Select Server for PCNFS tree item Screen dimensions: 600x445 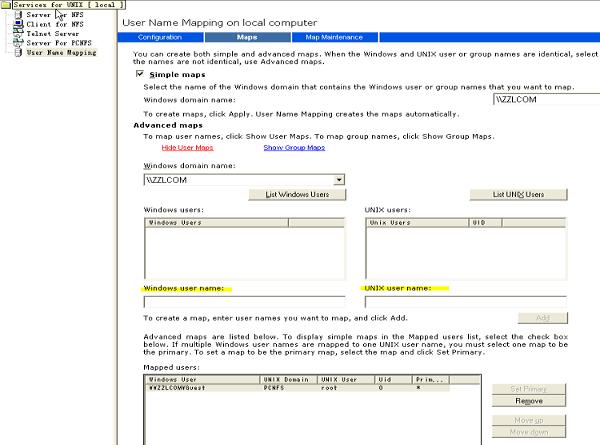point(59,43)
